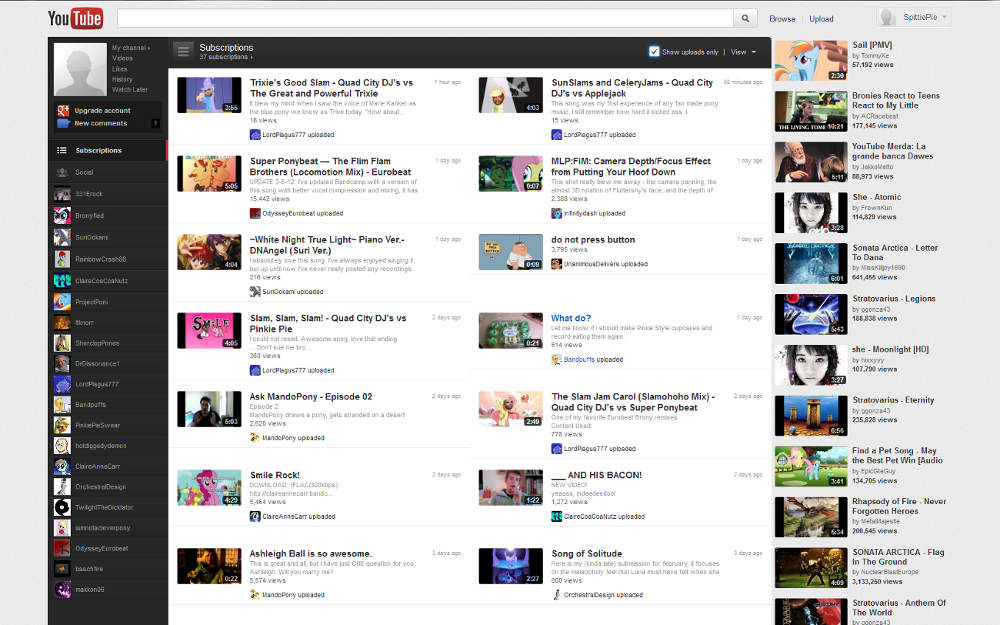The height and width of the screenshot is (625, 1000).
Task: Click the Bronyfied channel icon
Action: pyautogui.click(x=62, y=216)
